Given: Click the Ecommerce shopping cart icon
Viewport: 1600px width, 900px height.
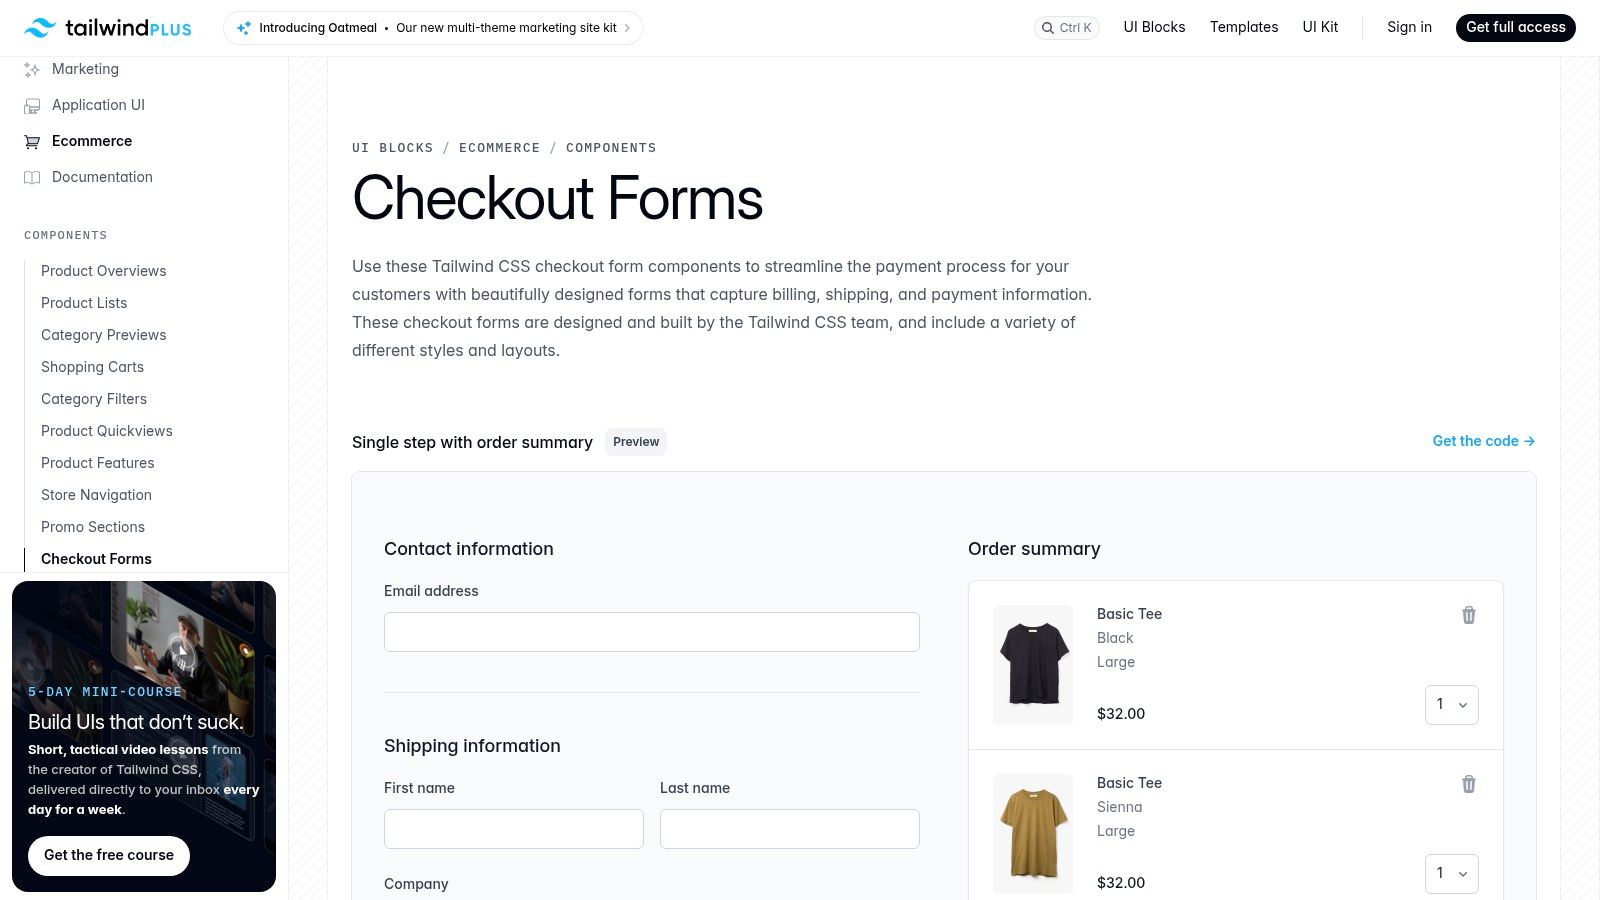Looking at the screenshot, I should pyautogui.click(x=32, y=142).
